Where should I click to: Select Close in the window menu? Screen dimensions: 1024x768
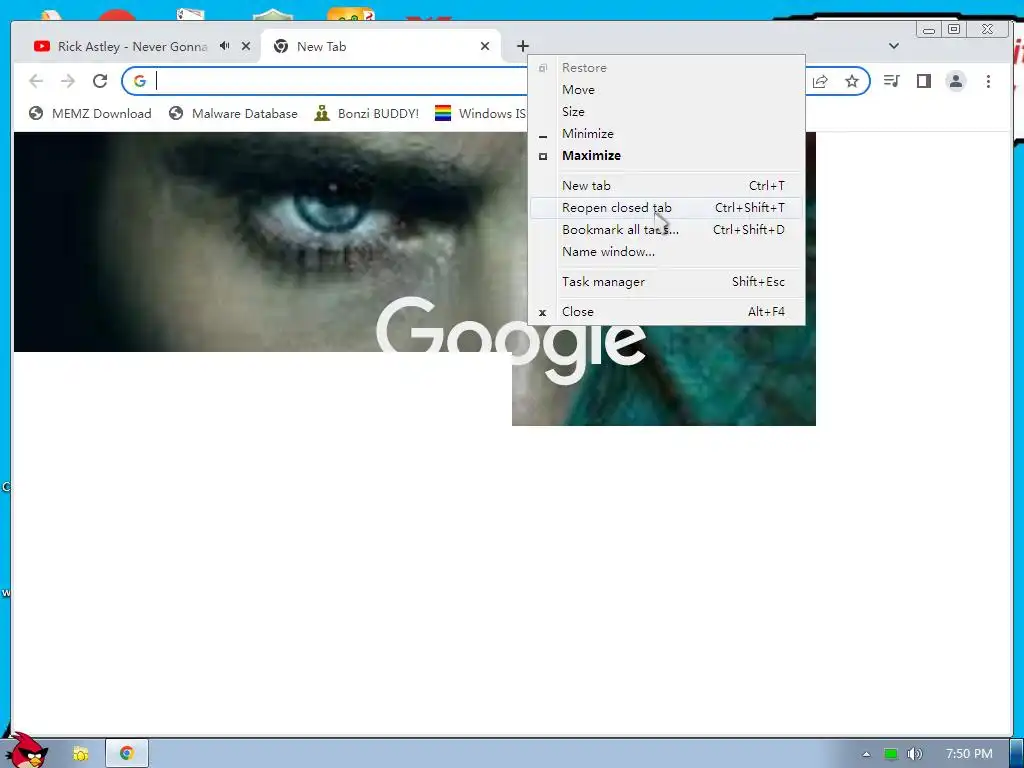(x=666, y=312)
